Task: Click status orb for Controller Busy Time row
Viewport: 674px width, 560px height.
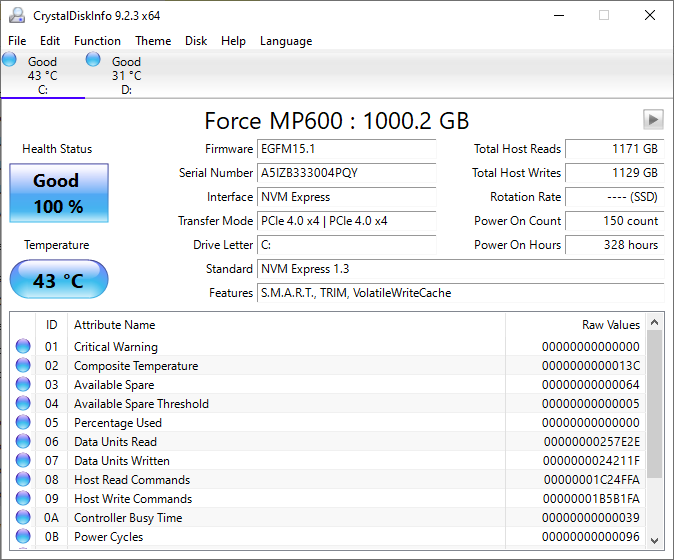Action: coord(23,517)
